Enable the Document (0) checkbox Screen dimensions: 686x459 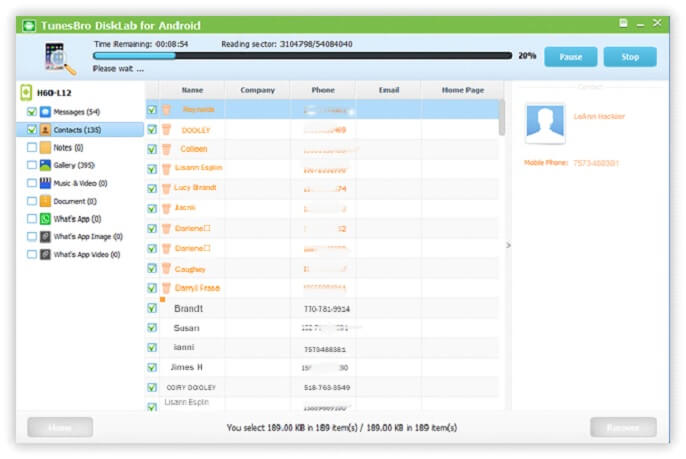tap(32, 201)
